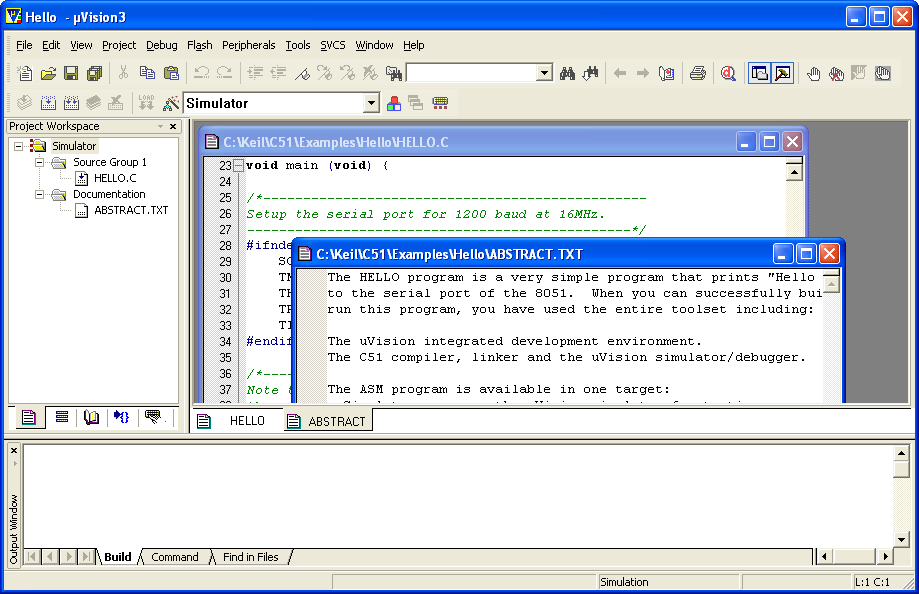Minimize the HELLO.C document window
Viewport: 919px width, 594px height.
(x=745, y=142)
